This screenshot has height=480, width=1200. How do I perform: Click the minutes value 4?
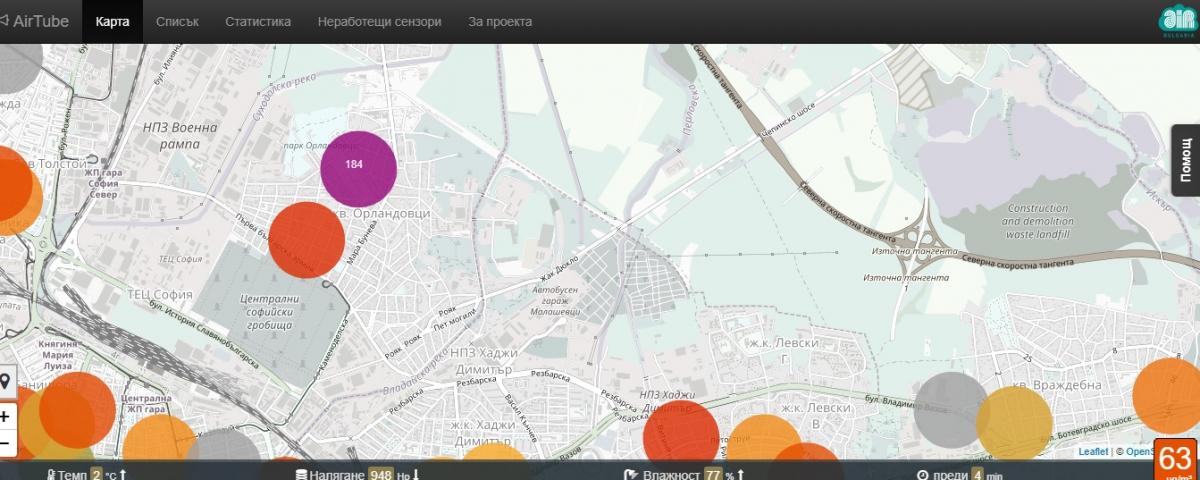(977, 473)
